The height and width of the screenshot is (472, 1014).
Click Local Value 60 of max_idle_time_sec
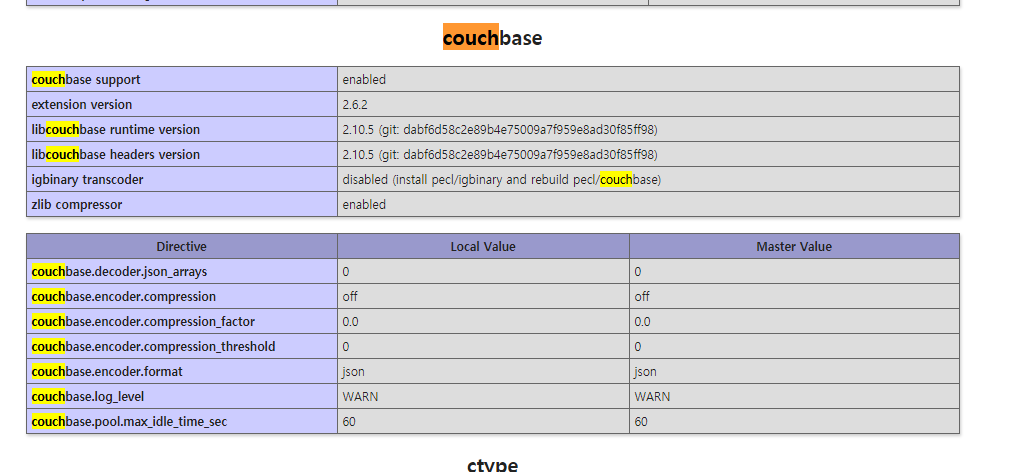[349, 422]
